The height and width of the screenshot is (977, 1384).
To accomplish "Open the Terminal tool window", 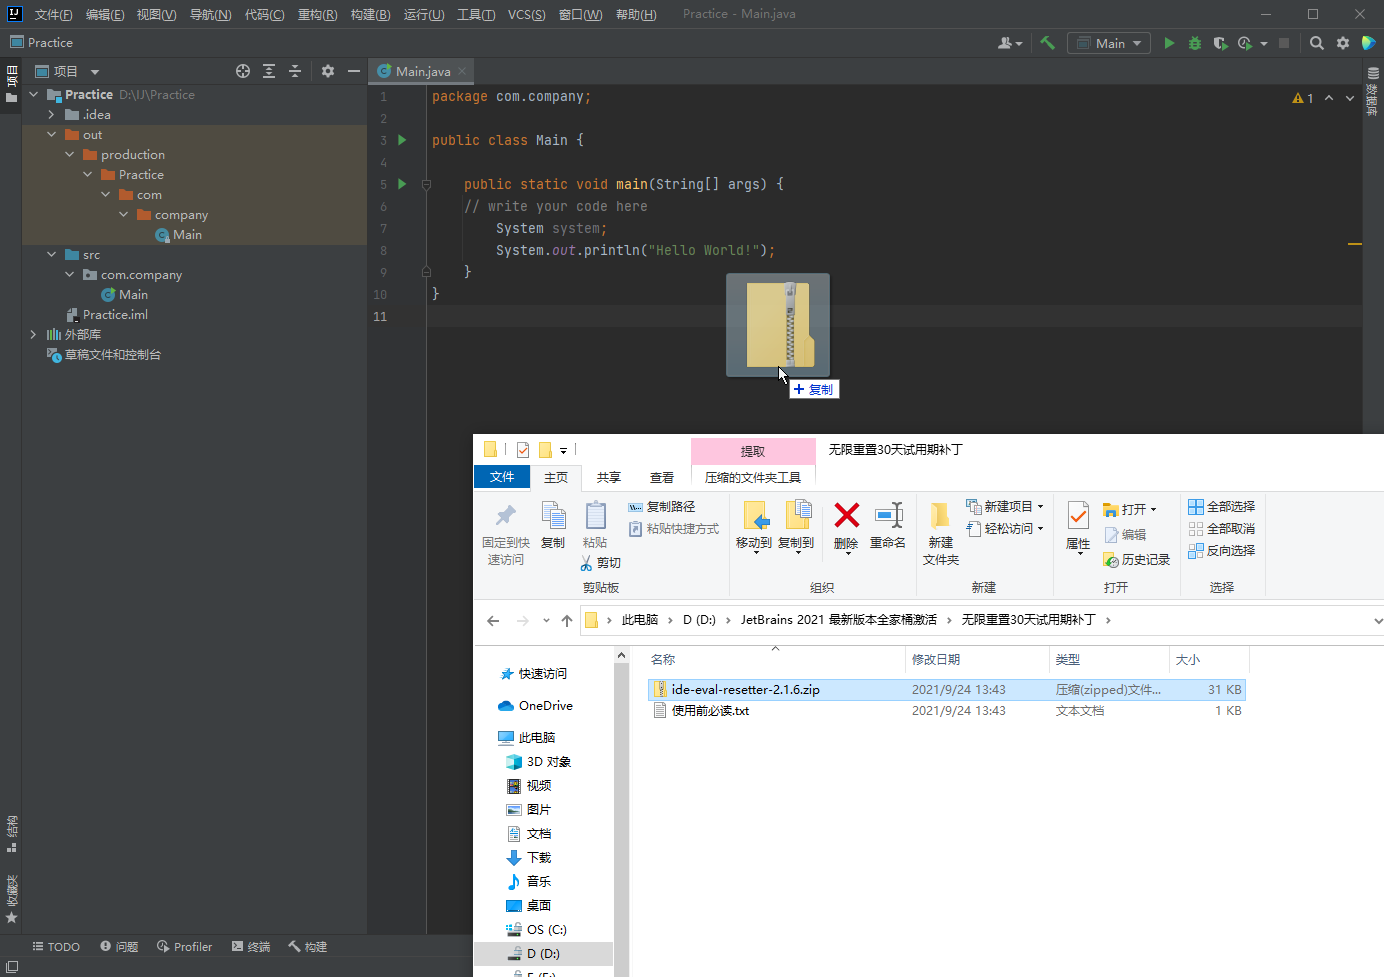I will click(251, 946).
